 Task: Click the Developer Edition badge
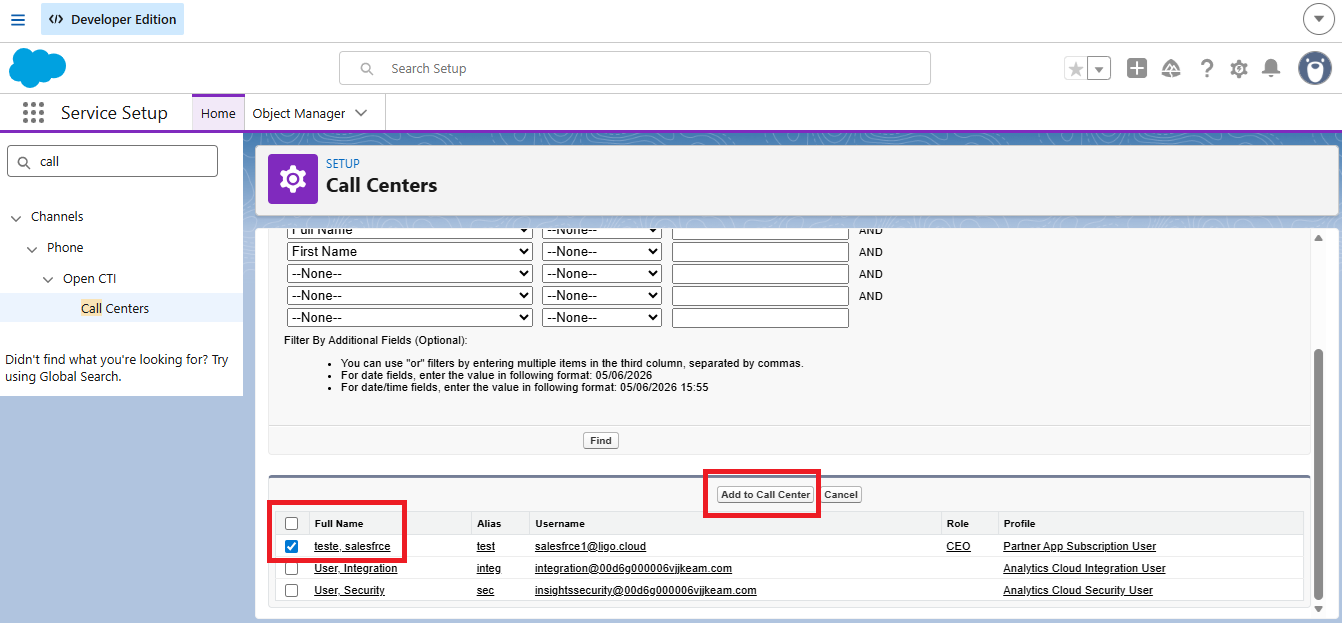[x=113, y=19]
